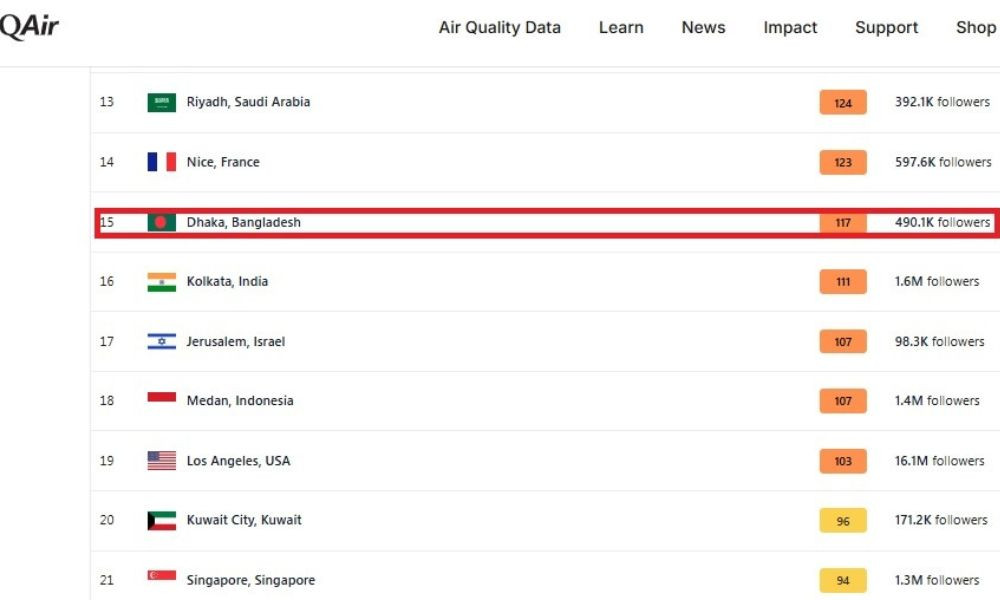Open the Los Angeles, USA city link
Screen dimensions: 1000x600
(x=238, y=461)
